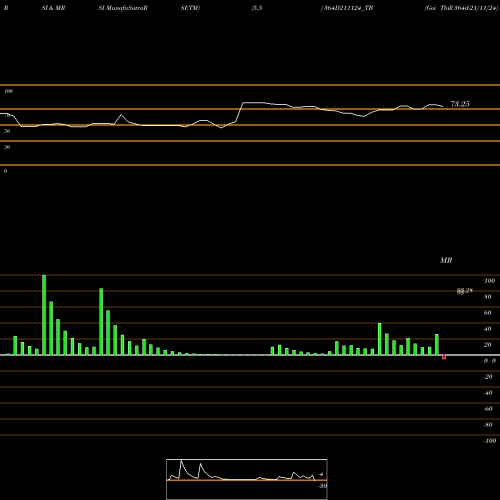
Task: Click the -40 label on MR axis
Action: pos(488,393)
